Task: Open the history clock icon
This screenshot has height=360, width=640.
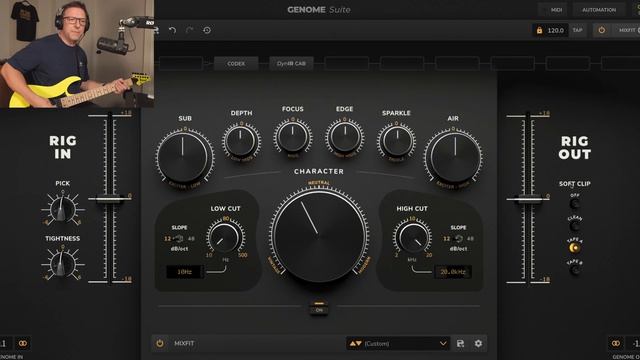Action: (x=207, y=30)
